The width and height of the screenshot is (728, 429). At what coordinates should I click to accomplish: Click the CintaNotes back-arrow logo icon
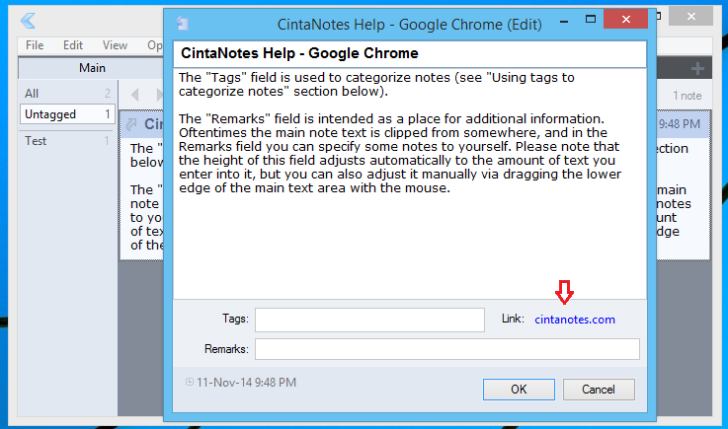click(x=28, y=20)
